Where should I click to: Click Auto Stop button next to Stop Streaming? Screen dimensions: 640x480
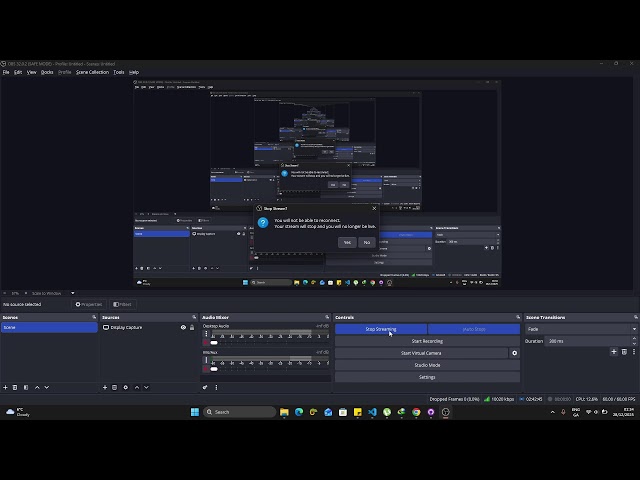pyautogui.click(x=474, y=329)
